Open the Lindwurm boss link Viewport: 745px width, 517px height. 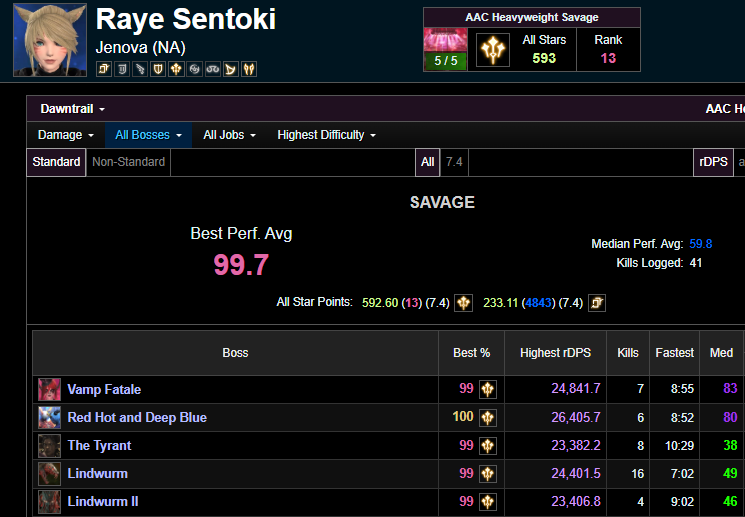(x=97, y=474)
